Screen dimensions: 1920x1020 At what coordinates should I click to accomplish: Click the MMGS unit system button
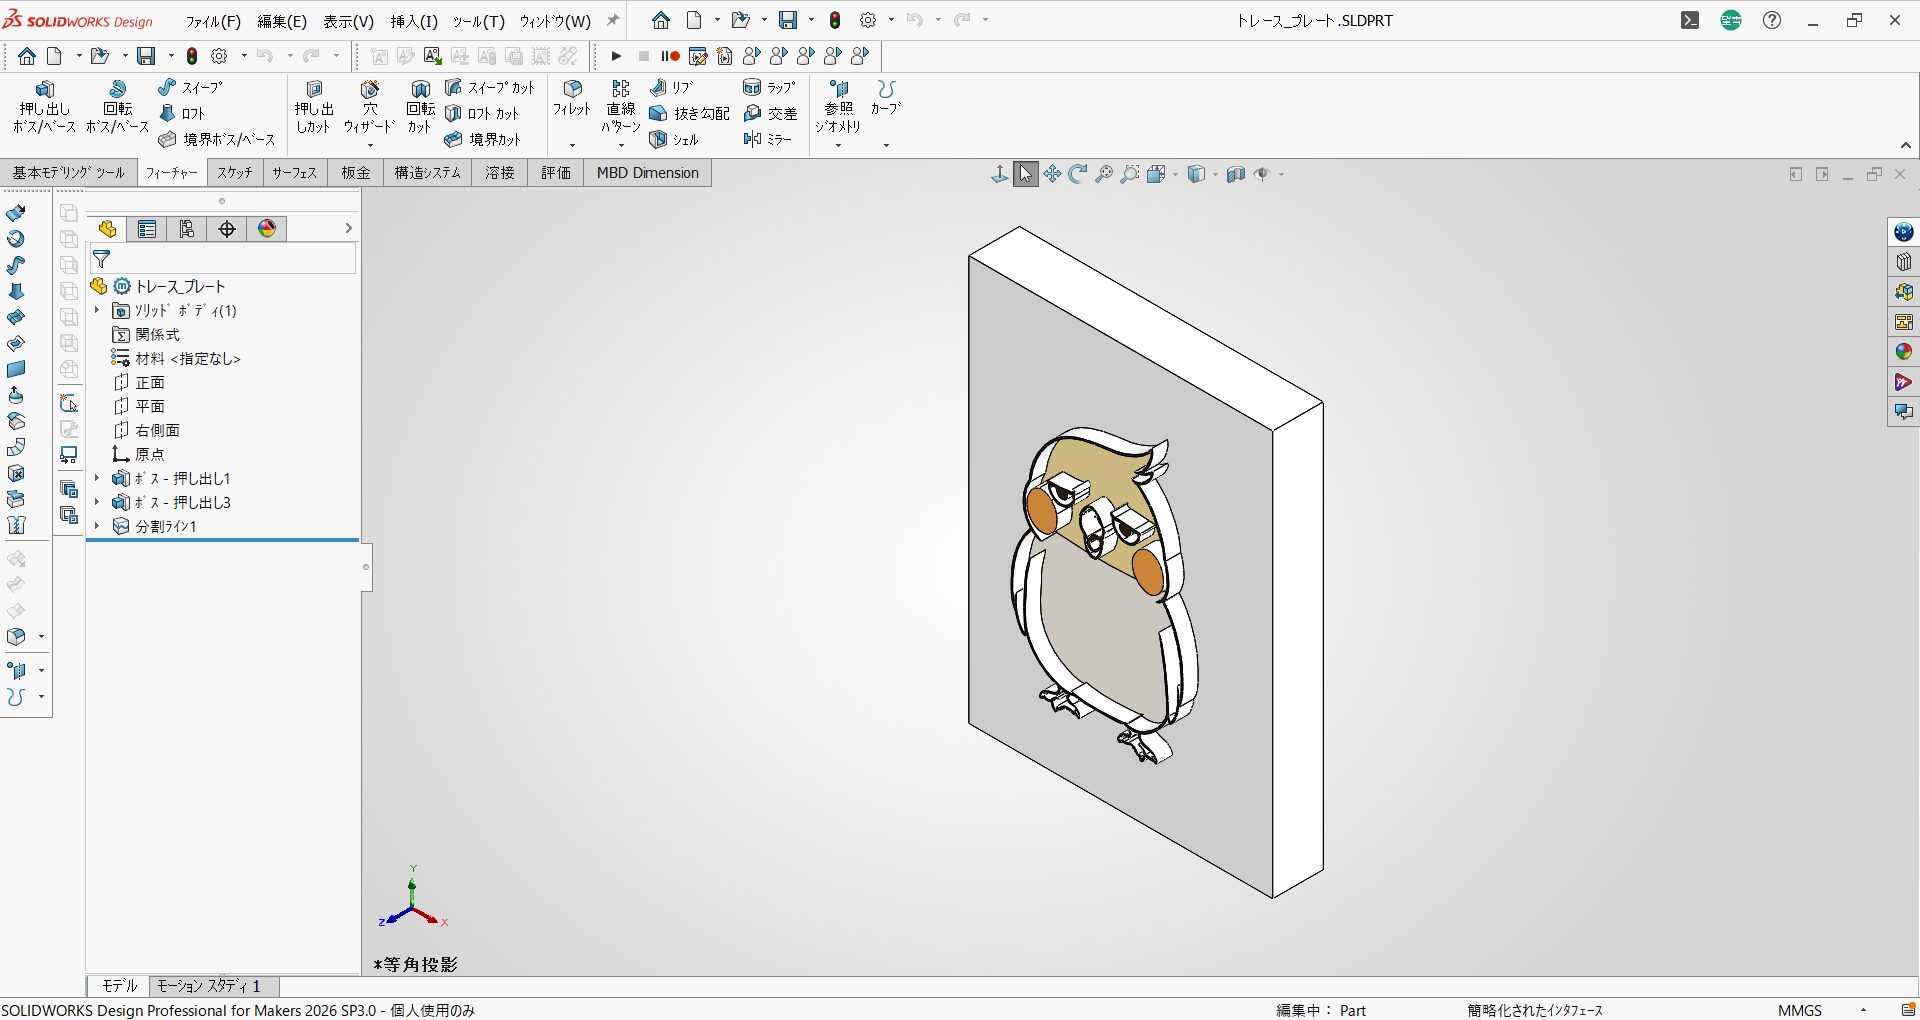(x=1800, y=1010)
